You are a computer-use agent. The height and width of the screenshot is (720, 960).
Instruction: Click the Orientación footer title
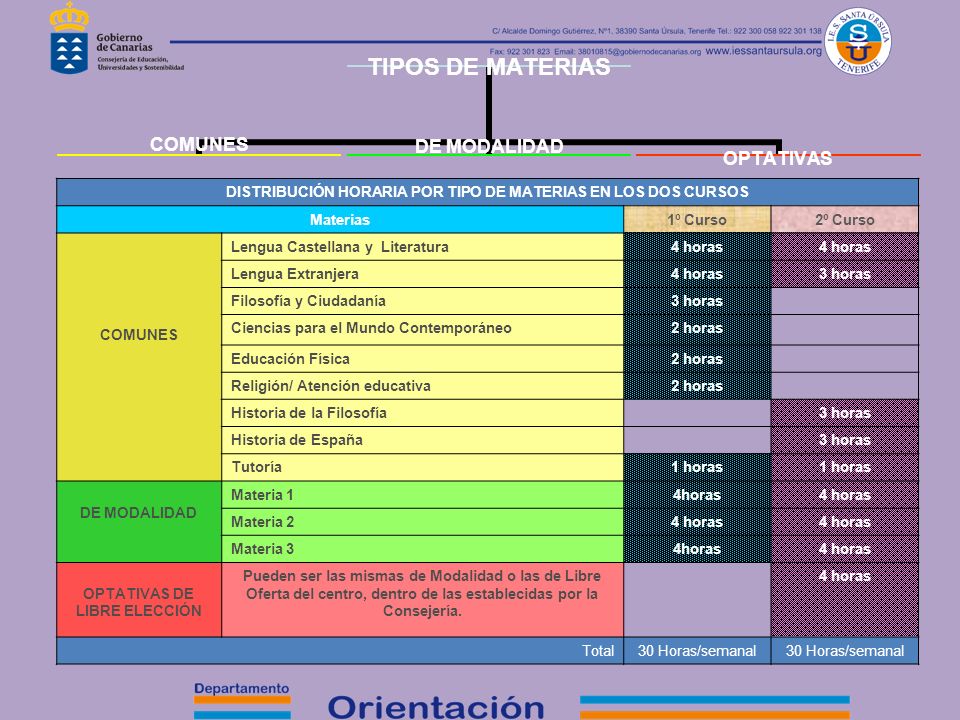tap(436, 707)
